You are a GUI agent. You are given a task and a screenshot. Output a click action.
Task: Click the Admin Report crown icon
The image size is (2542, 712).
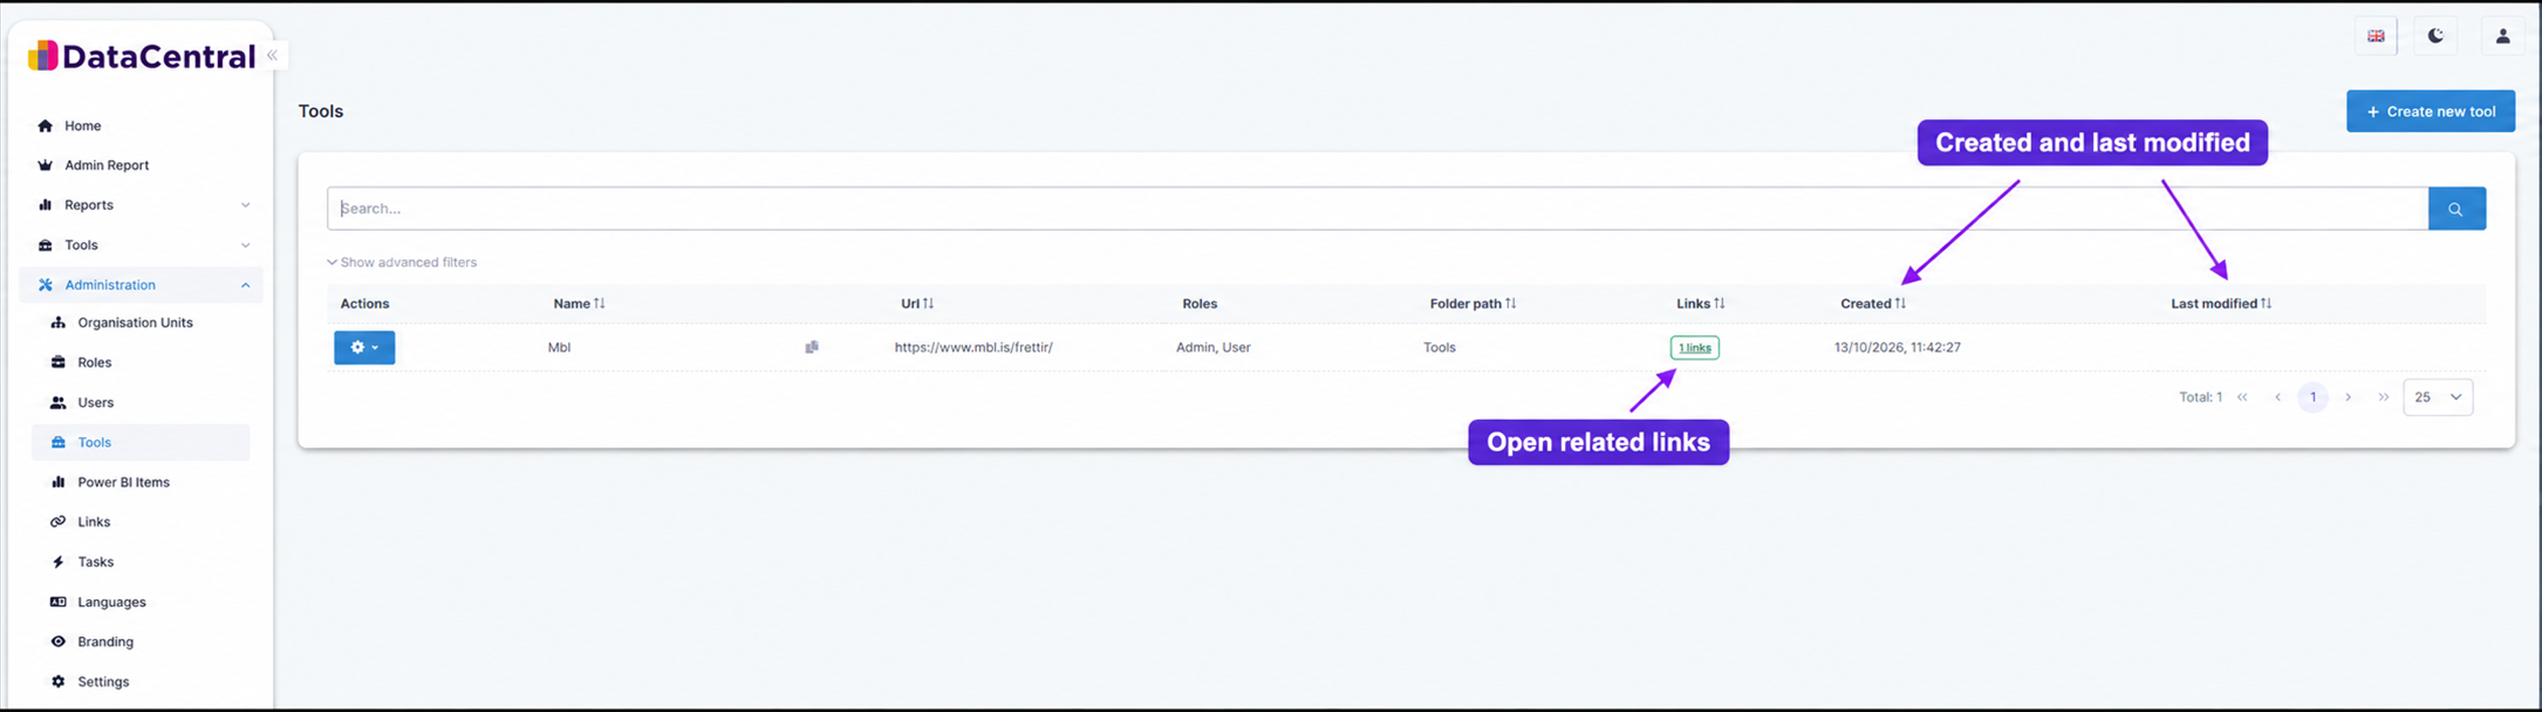click(x=45, y=165)
